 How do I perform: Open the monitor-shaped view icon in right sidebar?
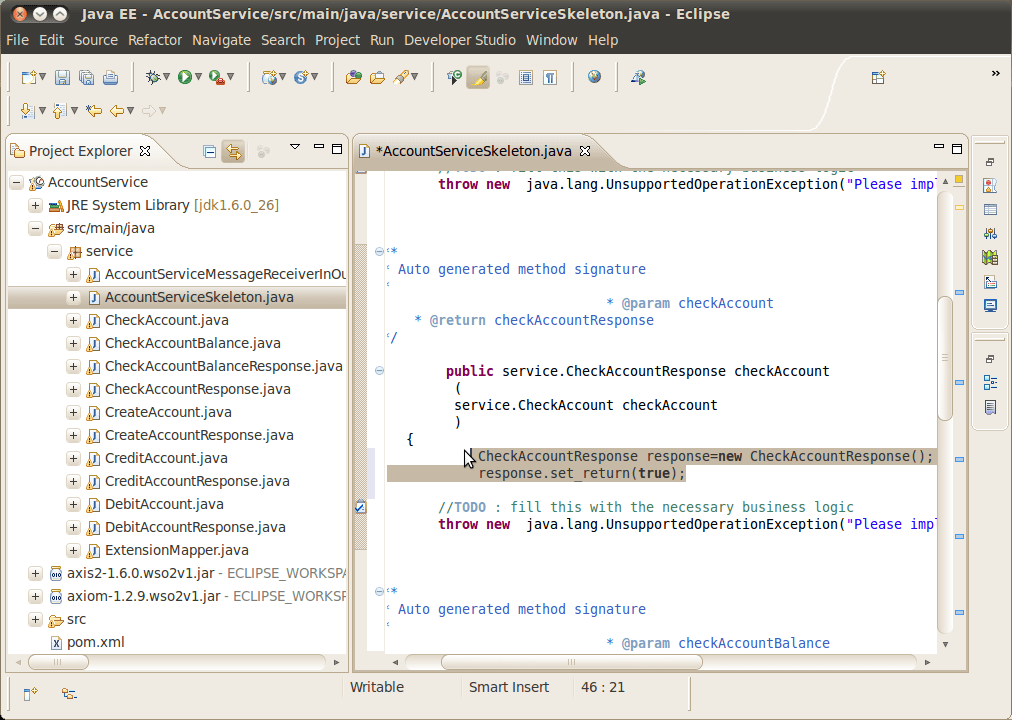click(990, 305)
